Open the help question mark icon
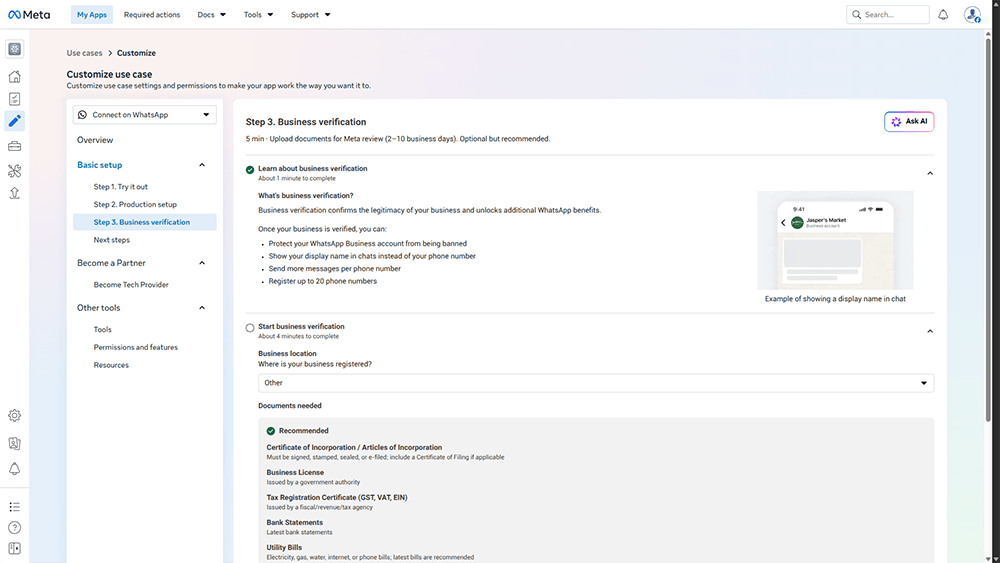This screenshot has width=1000, height=563. point(15,527)
